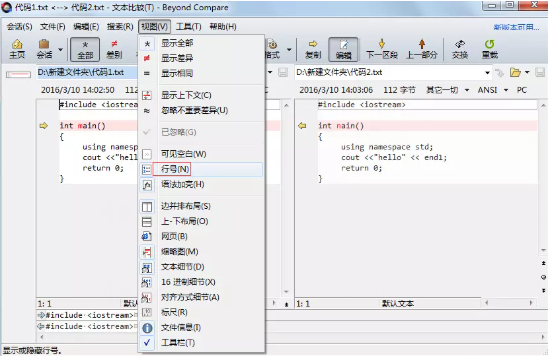Choose 上-下布局(O) over-under layout
This screenshot has height=360, width=548.
201,222
